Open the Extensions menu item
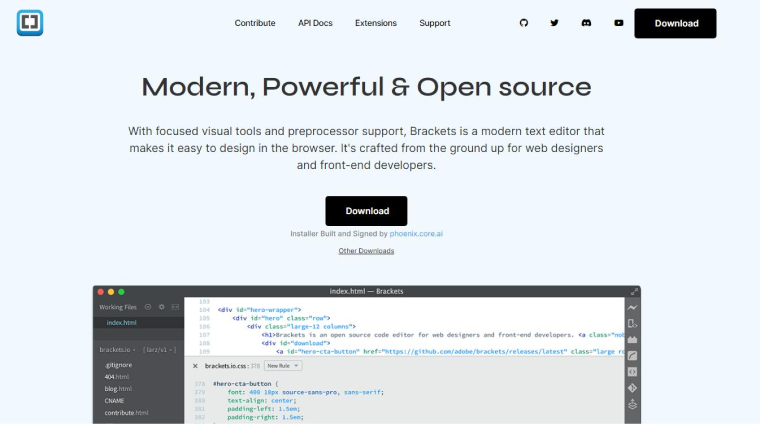760x424 pixels. point(376,23)
